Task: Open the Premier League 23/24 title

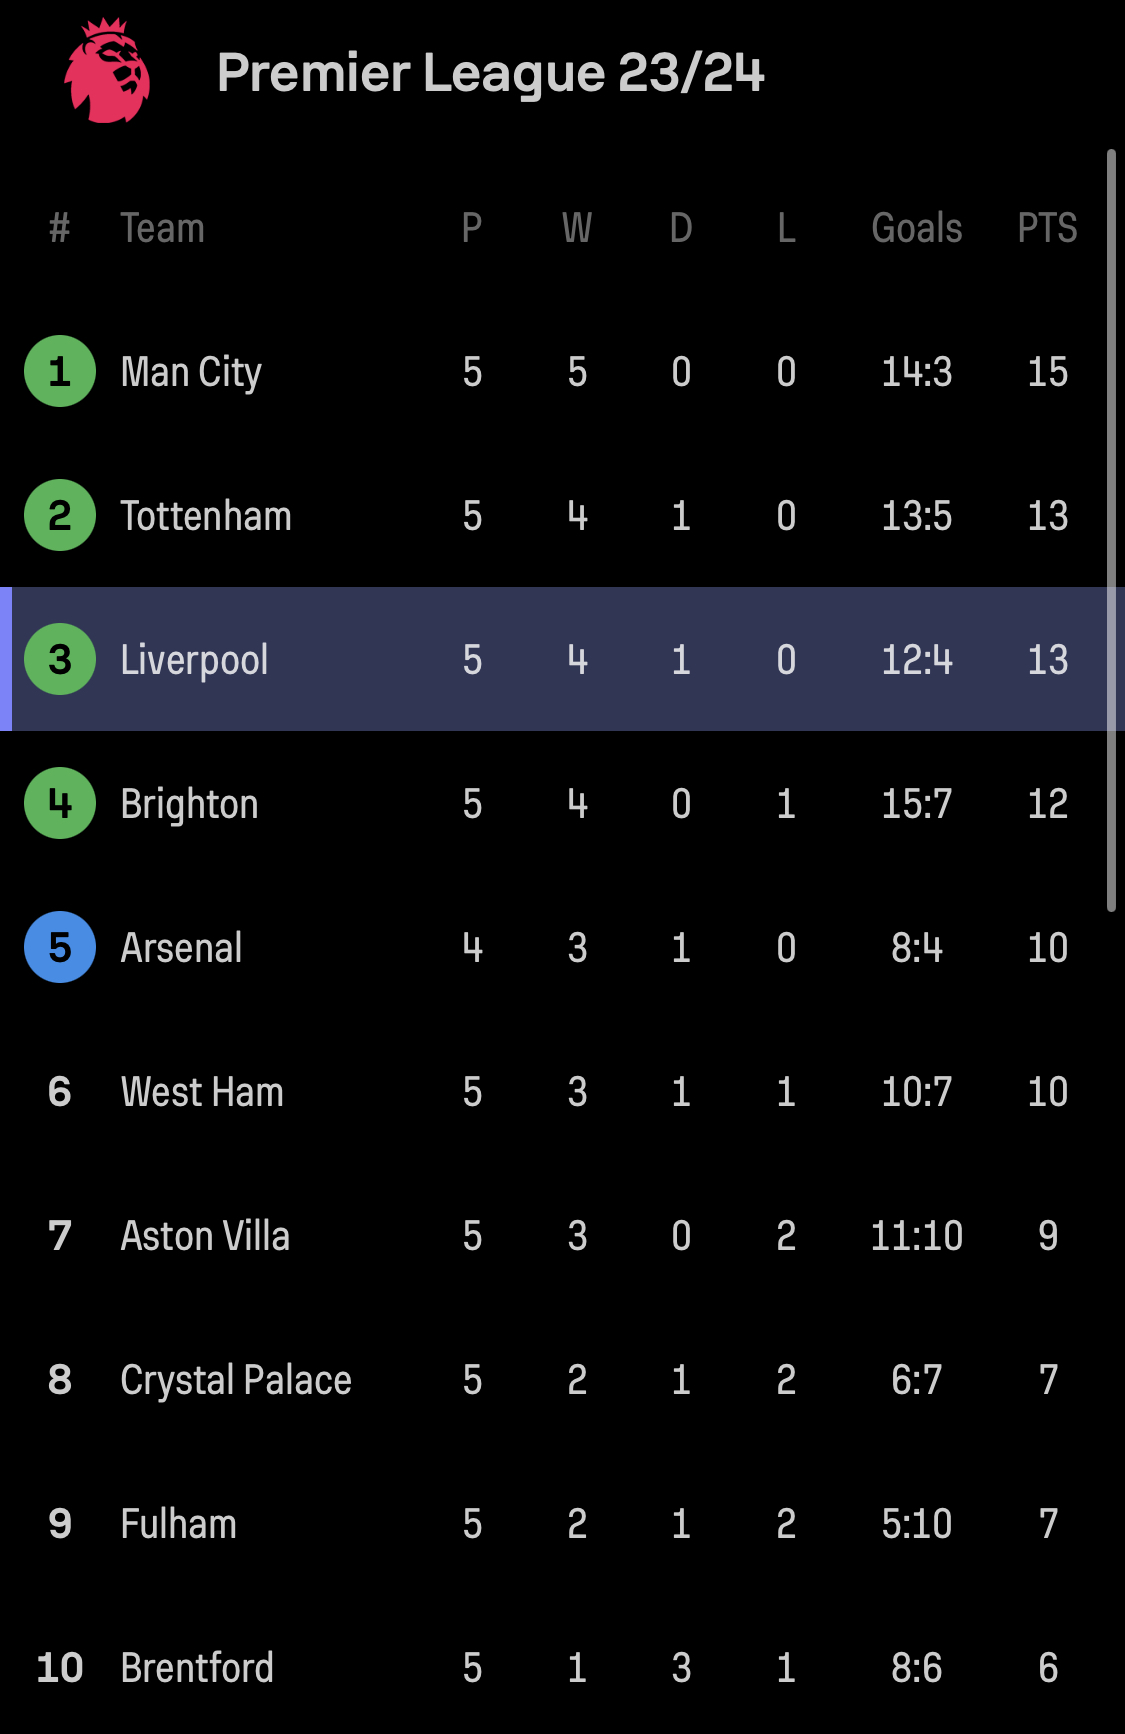Action: (490, 73)
